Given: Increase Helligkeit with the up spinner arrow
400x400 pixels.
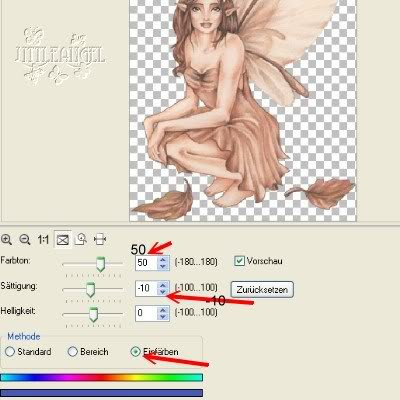Looking at the screenshot, I should (x=163, y=310).
